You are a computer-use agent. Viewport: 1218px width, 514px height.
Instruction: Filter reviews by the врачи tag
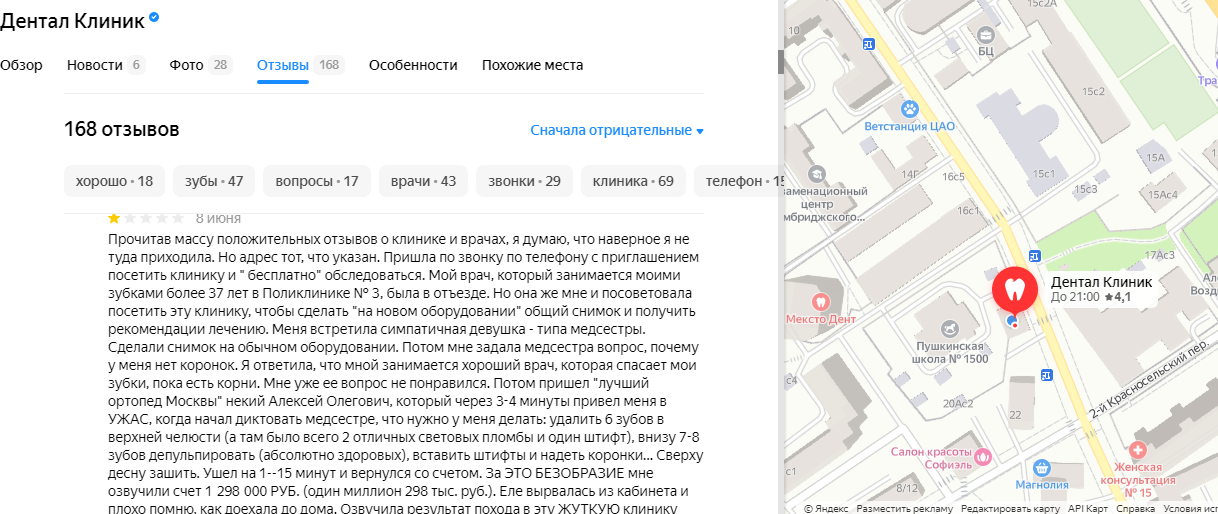pyautogui.click(x=423, y=181)
